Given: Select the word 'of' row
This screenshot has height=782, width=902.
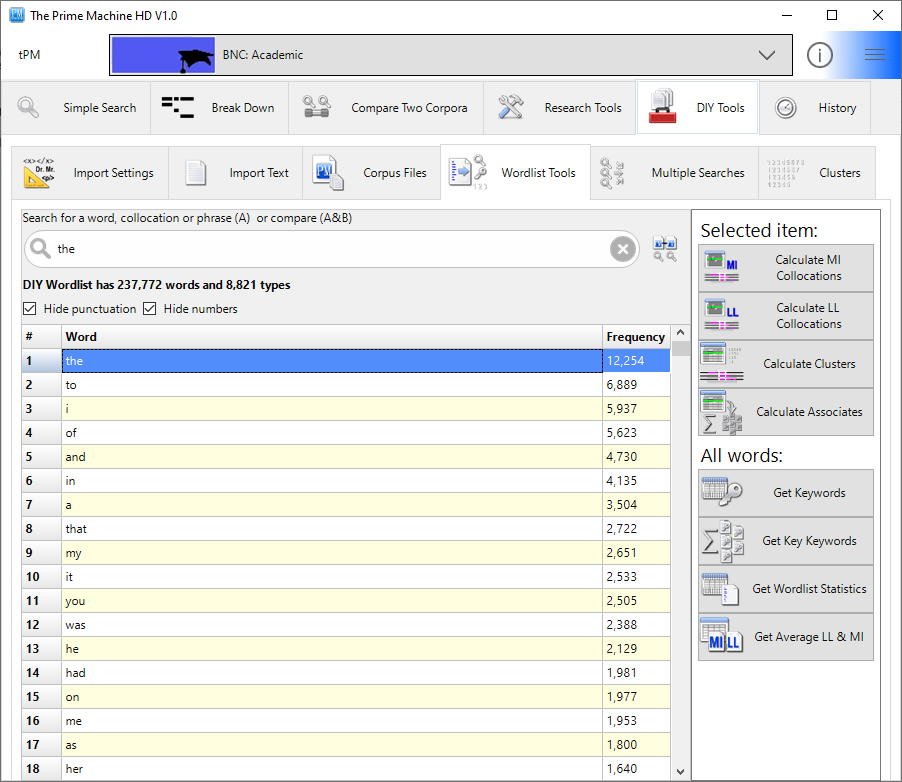Looking at the screenshot, I should click(x=346, y=433).
